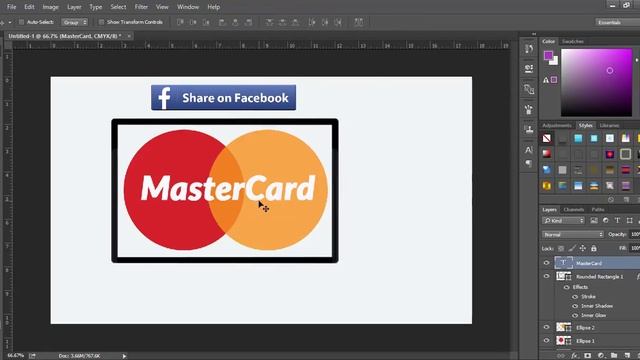Screen dimensions: 640x360
Task: Open the Layer menu
Action: coord(74,7)
